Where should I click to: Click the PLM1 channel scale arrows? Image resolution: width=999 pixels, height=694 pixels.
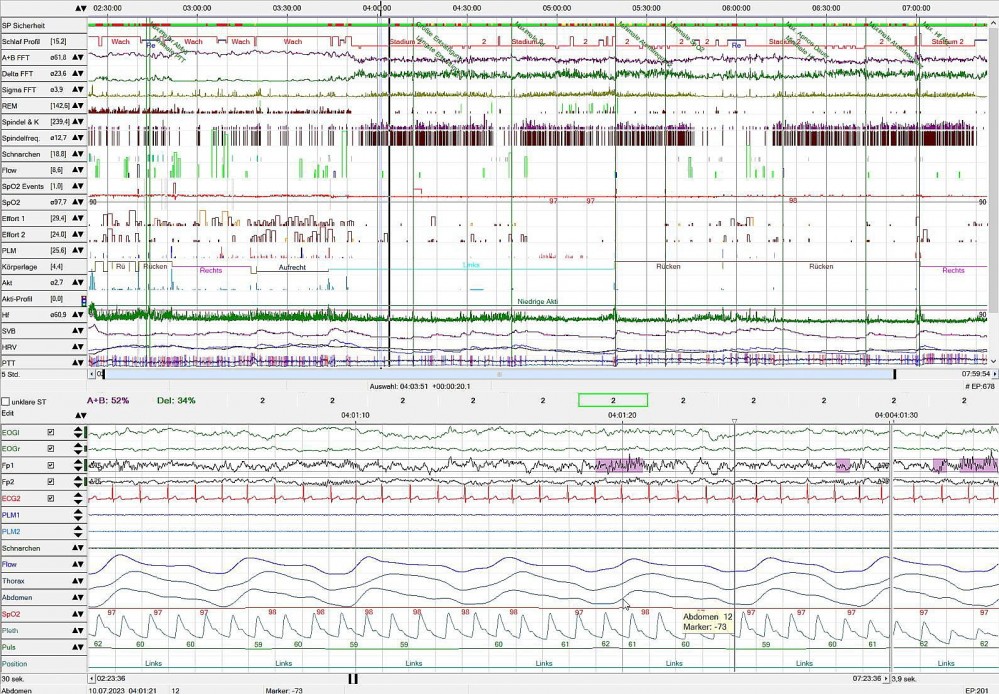(x=77, y=515)
